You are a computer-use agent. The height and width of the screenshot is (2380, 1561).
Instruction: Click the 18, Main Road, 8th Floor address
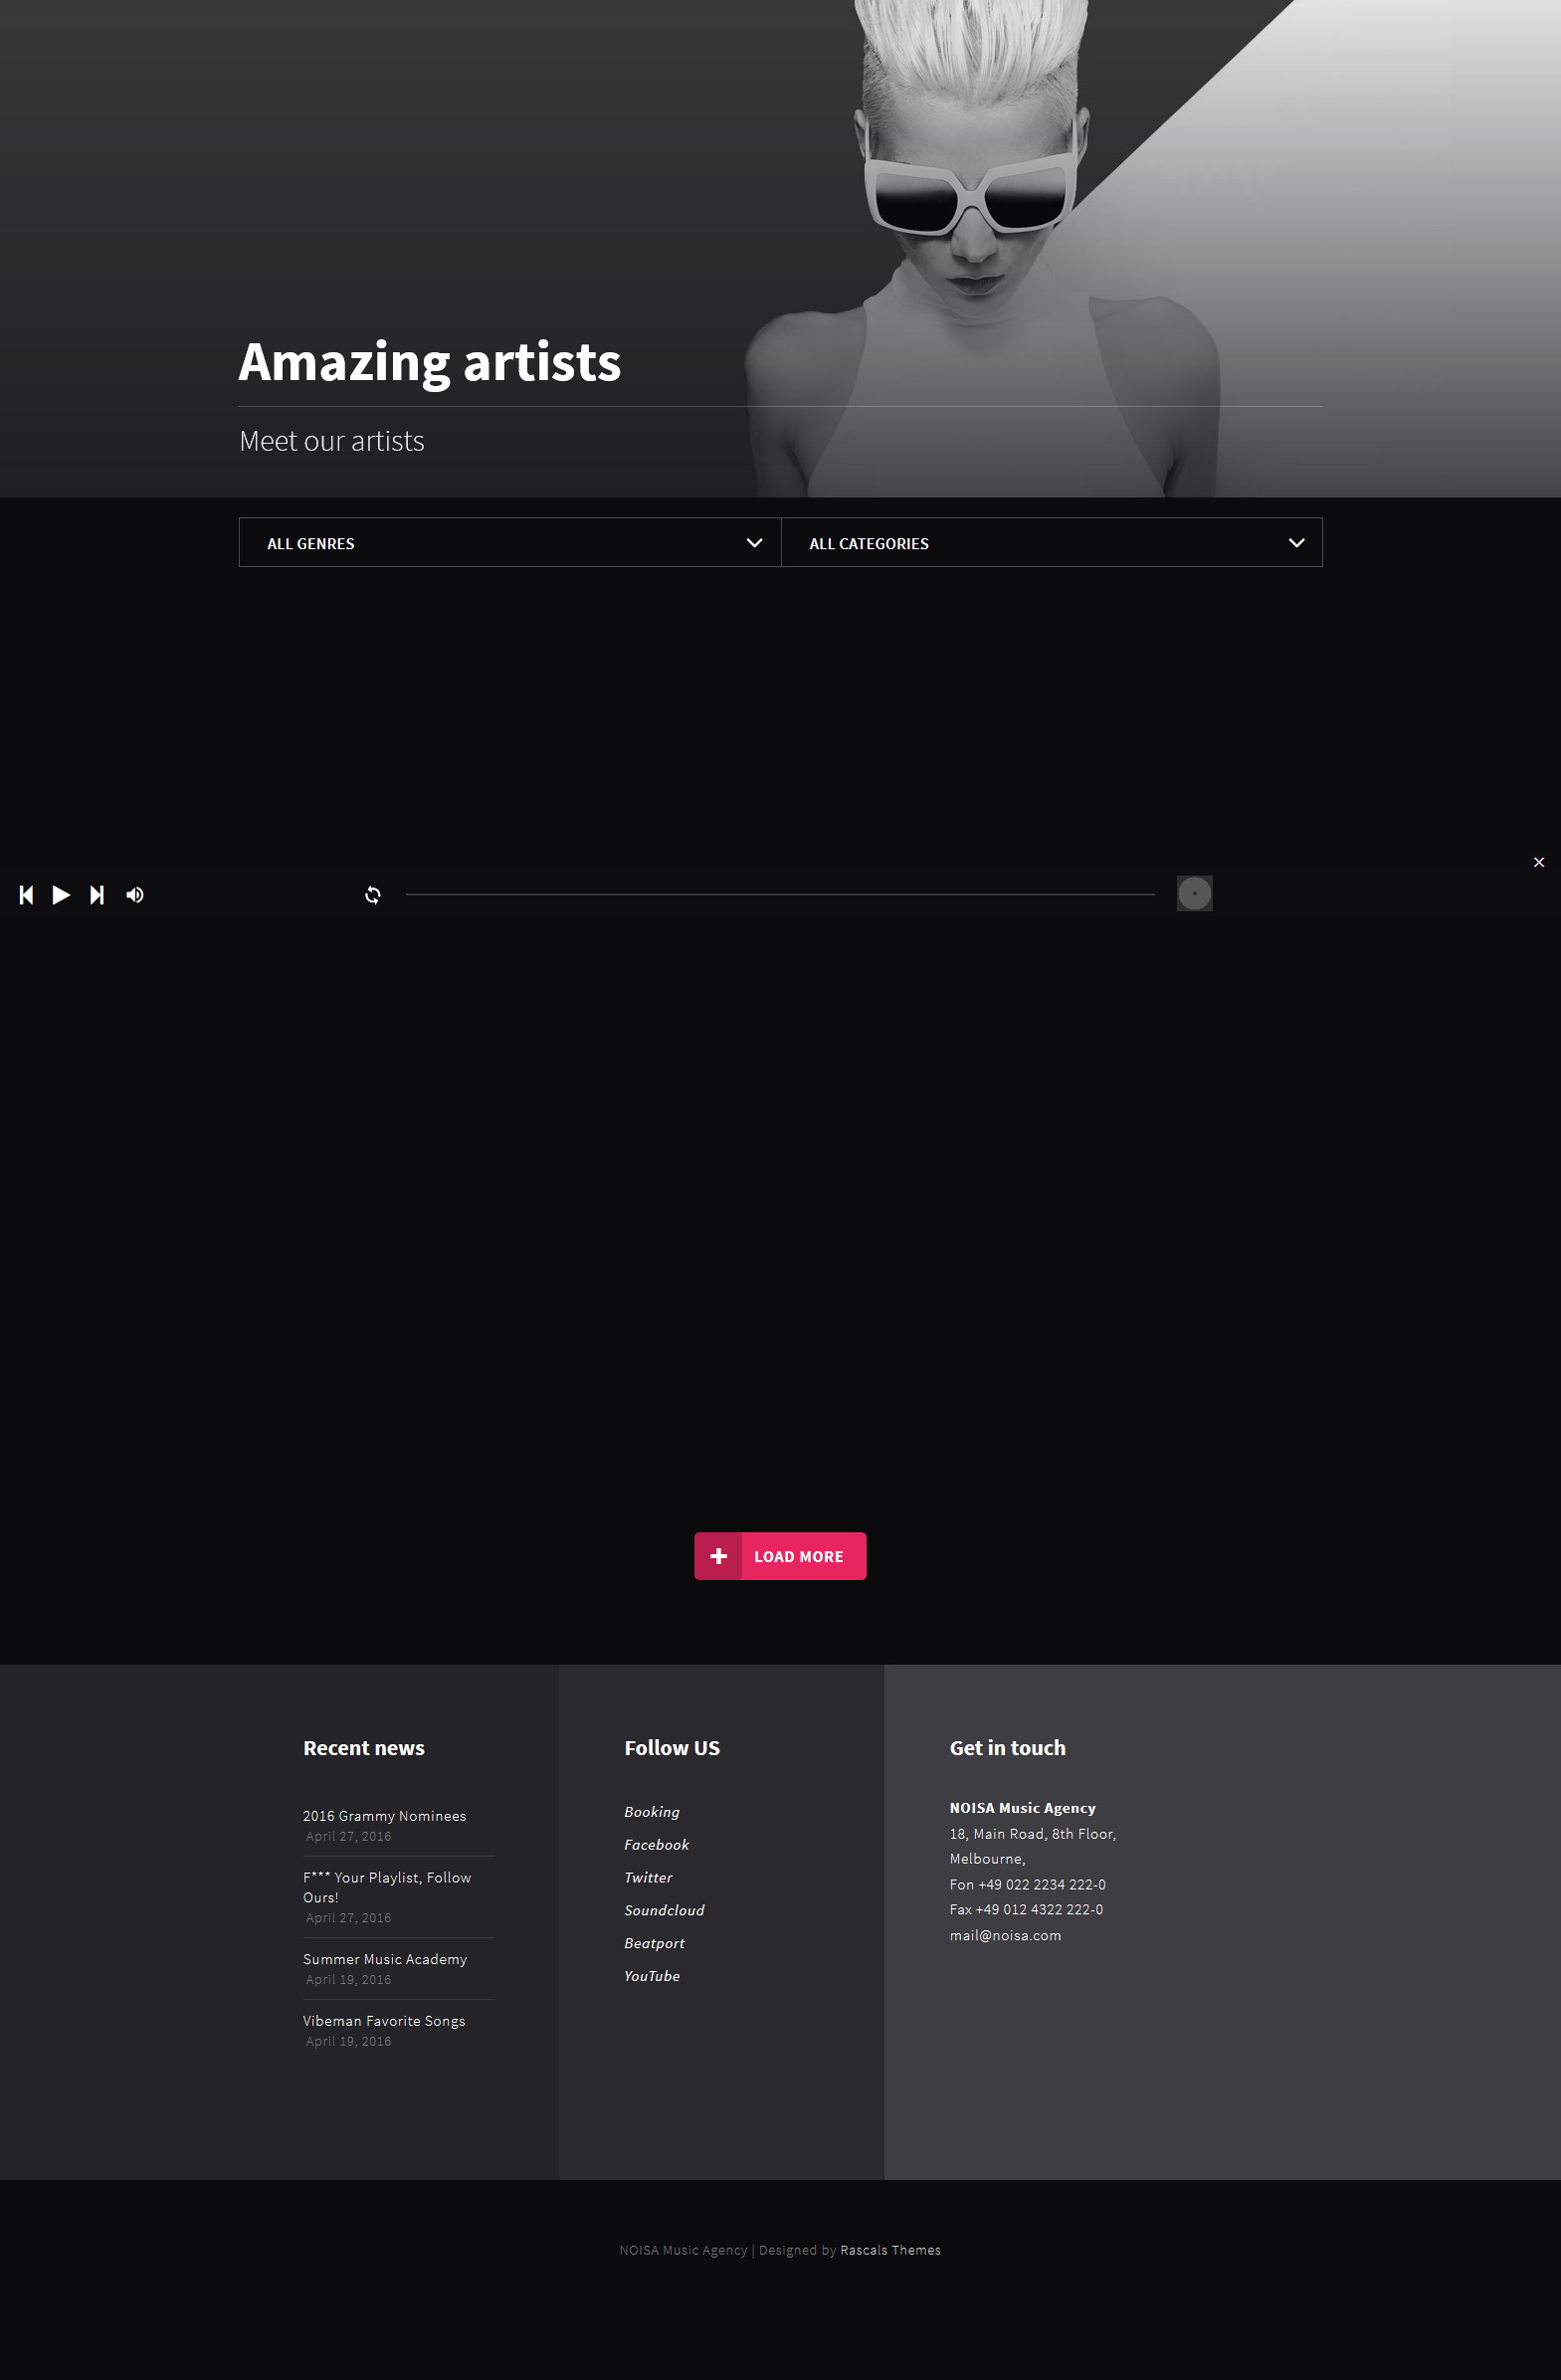point(1033,1834)
